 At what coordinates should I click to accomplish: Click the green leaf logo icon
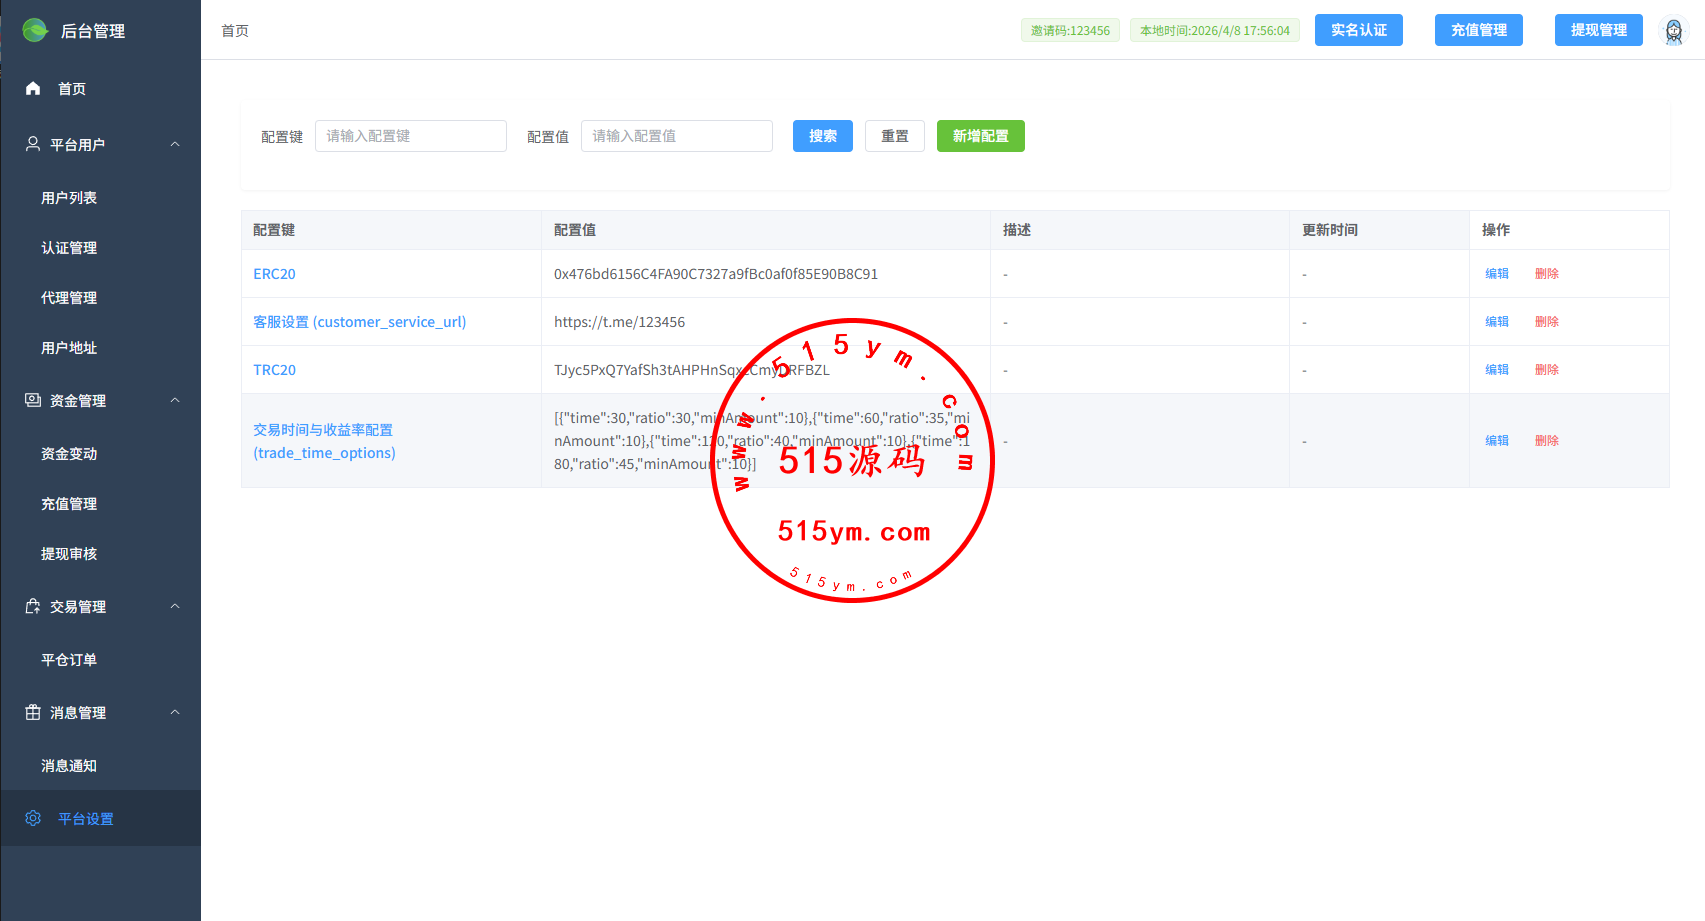(x=35, y=30)
